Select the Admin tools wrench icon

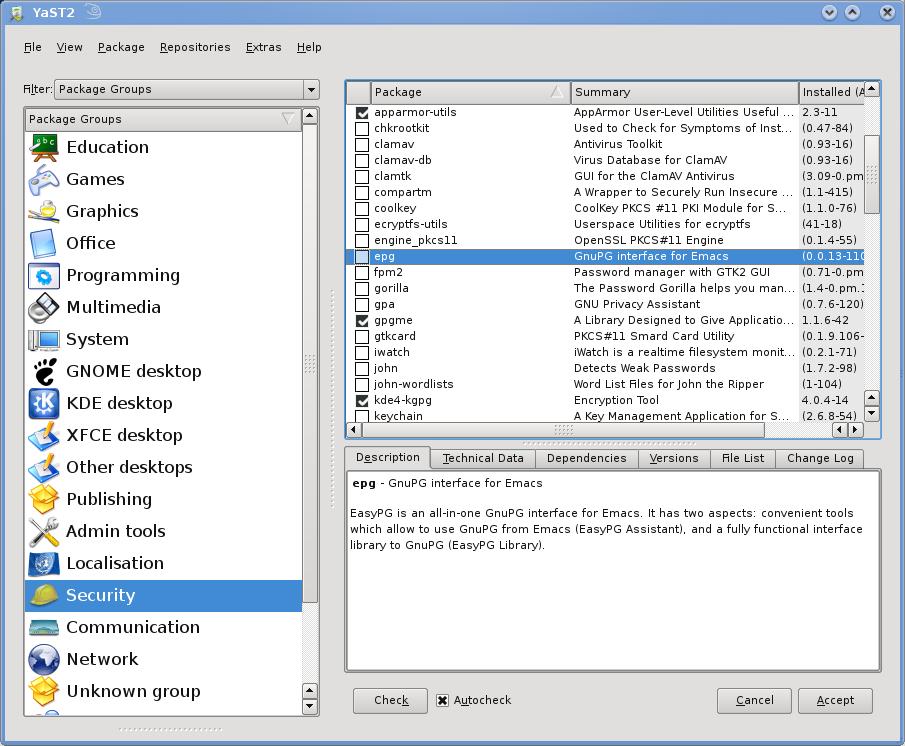tap(44, 531)
